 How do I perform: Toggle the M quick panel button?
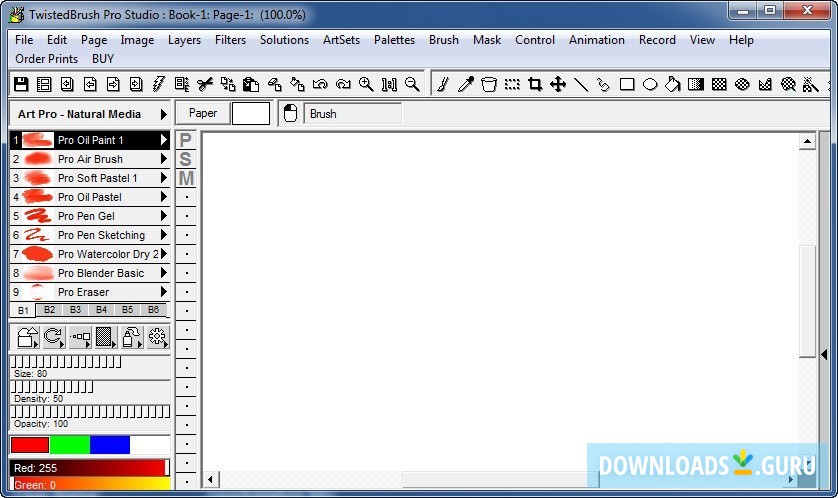point(185,178)
